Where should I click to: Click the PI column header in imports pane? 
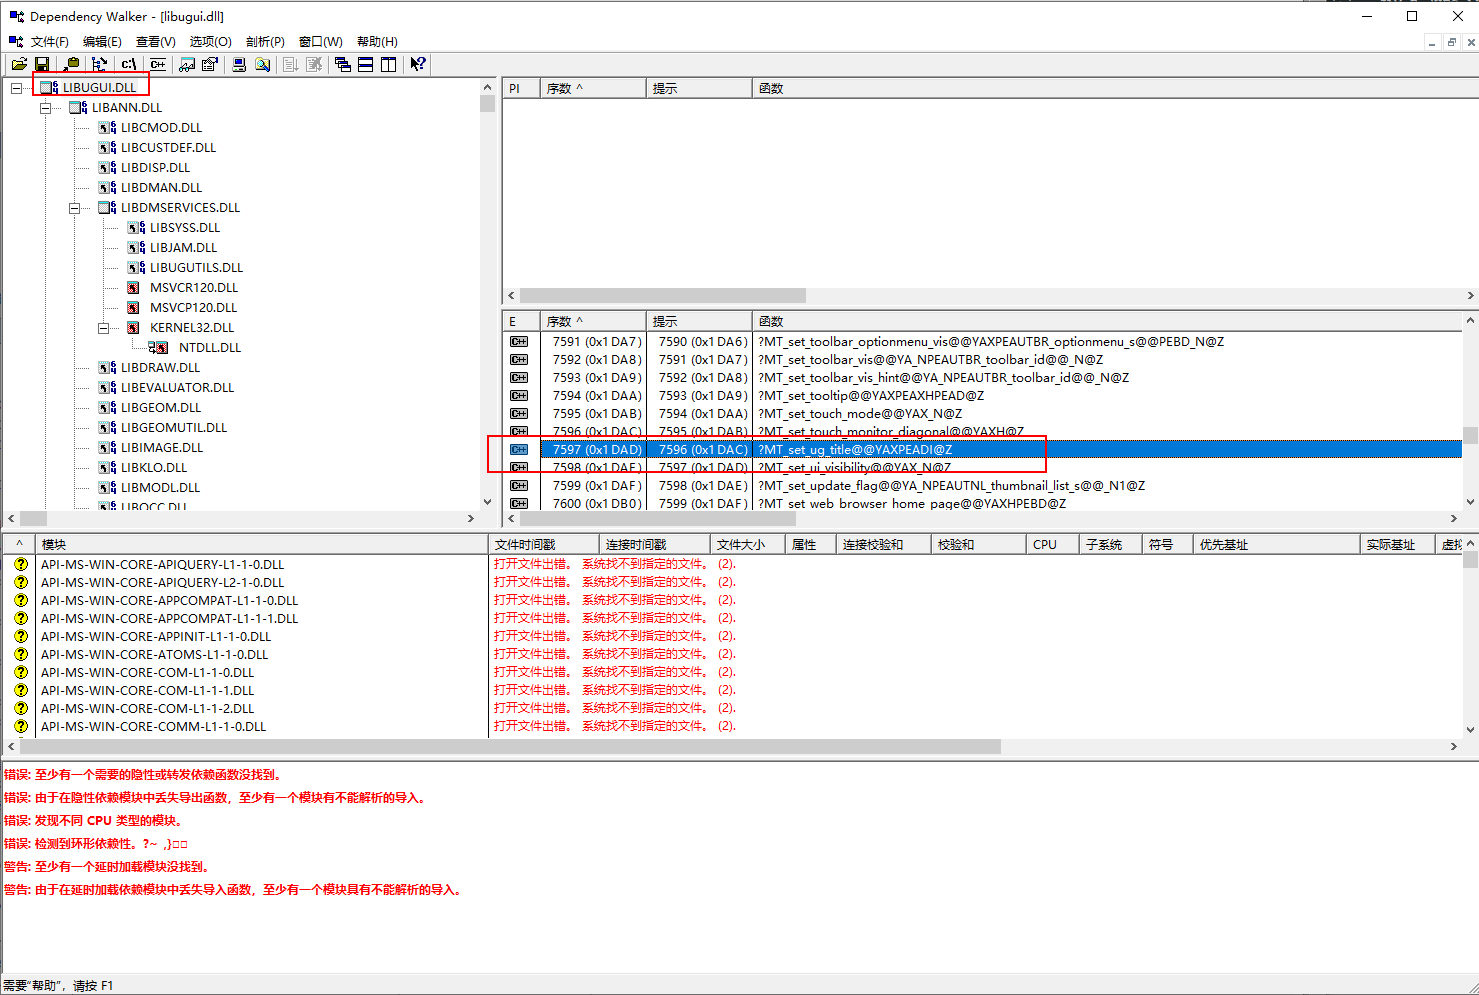click(x=521, y=88)
